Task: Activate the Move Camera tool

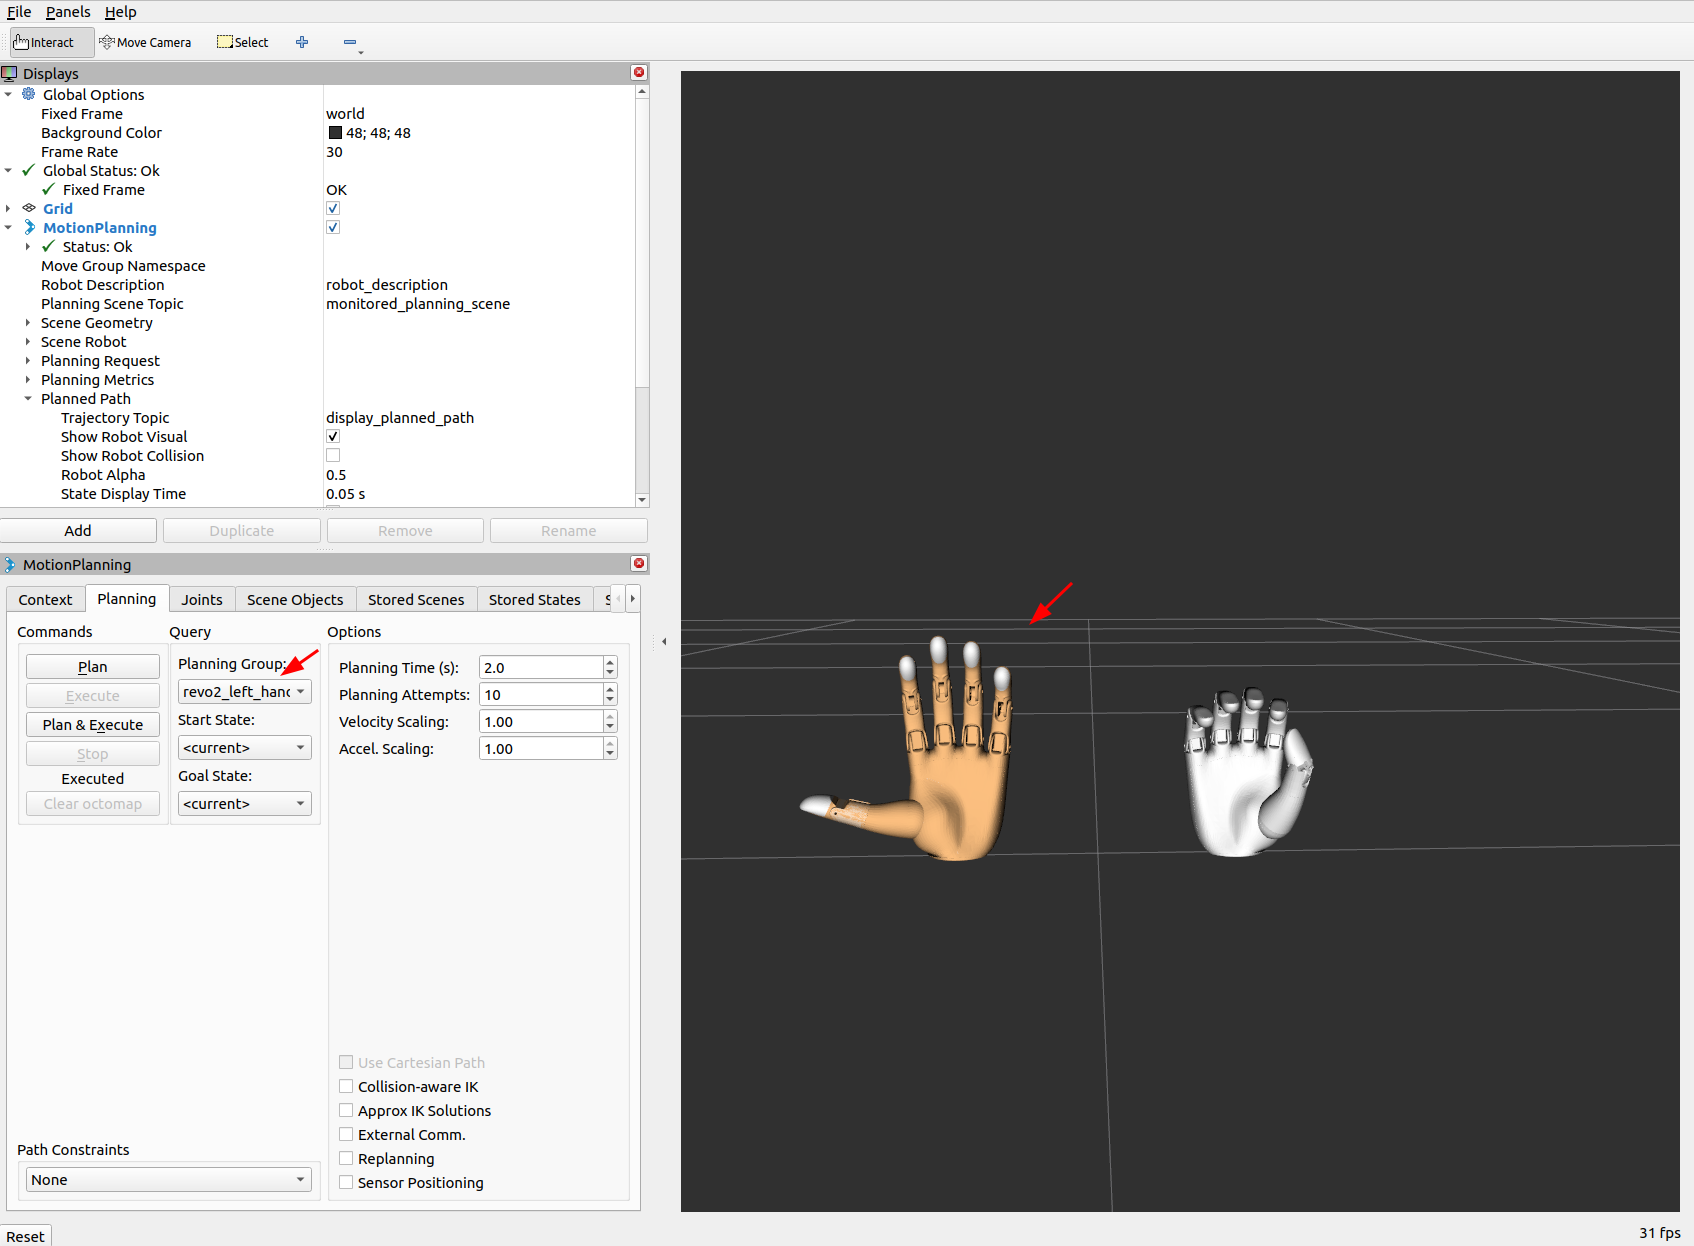Action: (146, 42)
